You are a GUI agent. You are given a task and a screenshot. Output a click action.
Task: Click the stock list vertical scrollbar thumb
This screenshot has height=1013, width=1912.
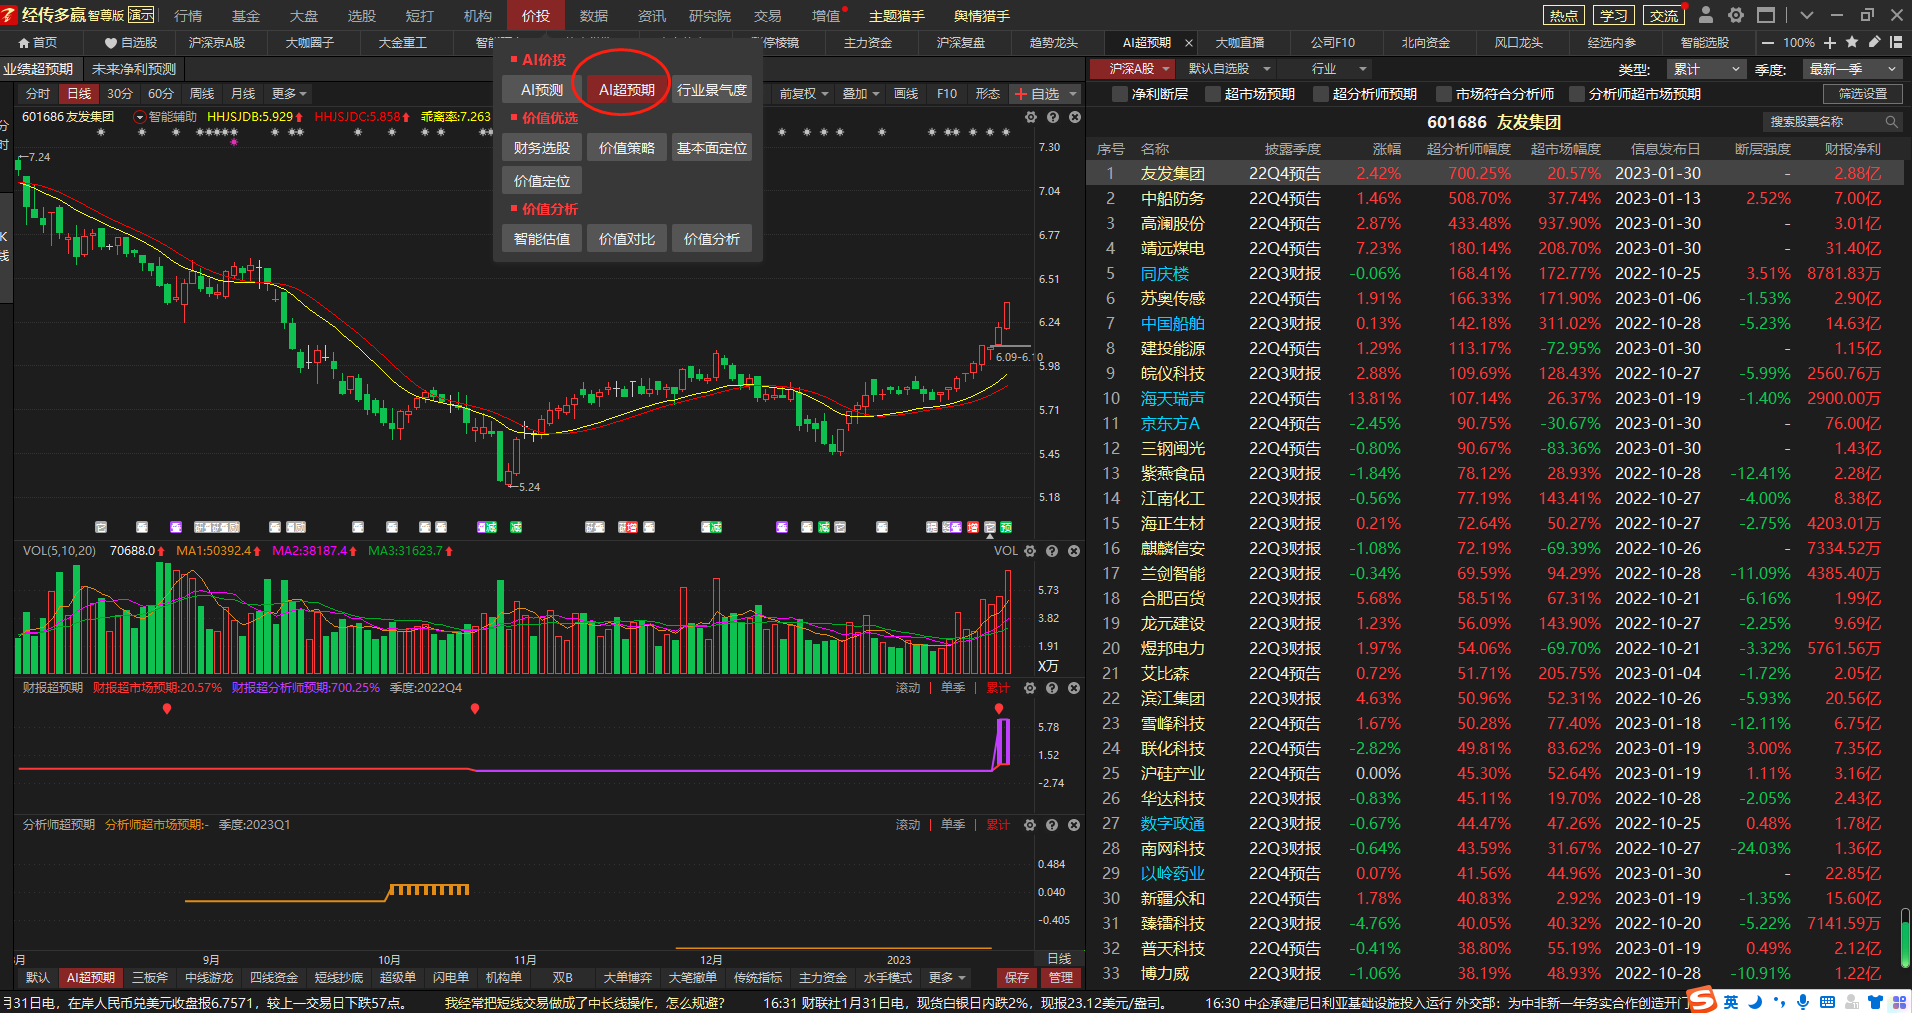(1906, 938)
